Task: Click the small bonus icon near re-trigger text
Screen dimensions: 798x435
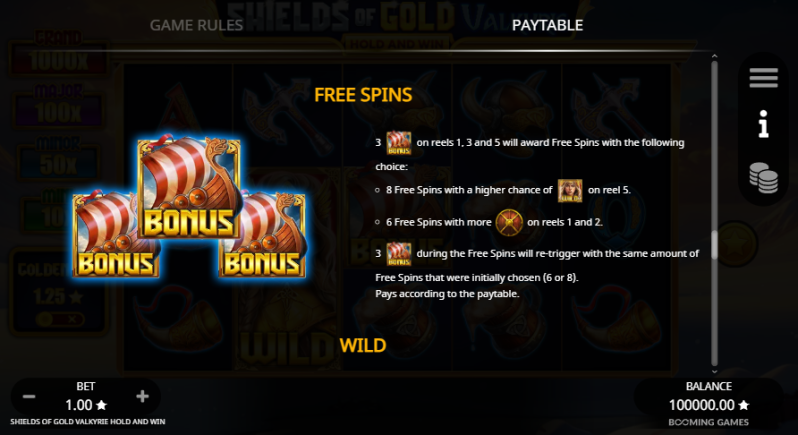Action: (x=398, y=254)
